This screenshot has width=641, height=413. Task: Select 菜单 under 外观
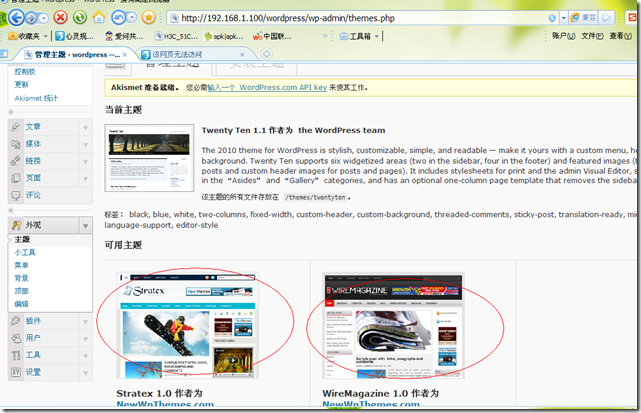pos(22,265)
